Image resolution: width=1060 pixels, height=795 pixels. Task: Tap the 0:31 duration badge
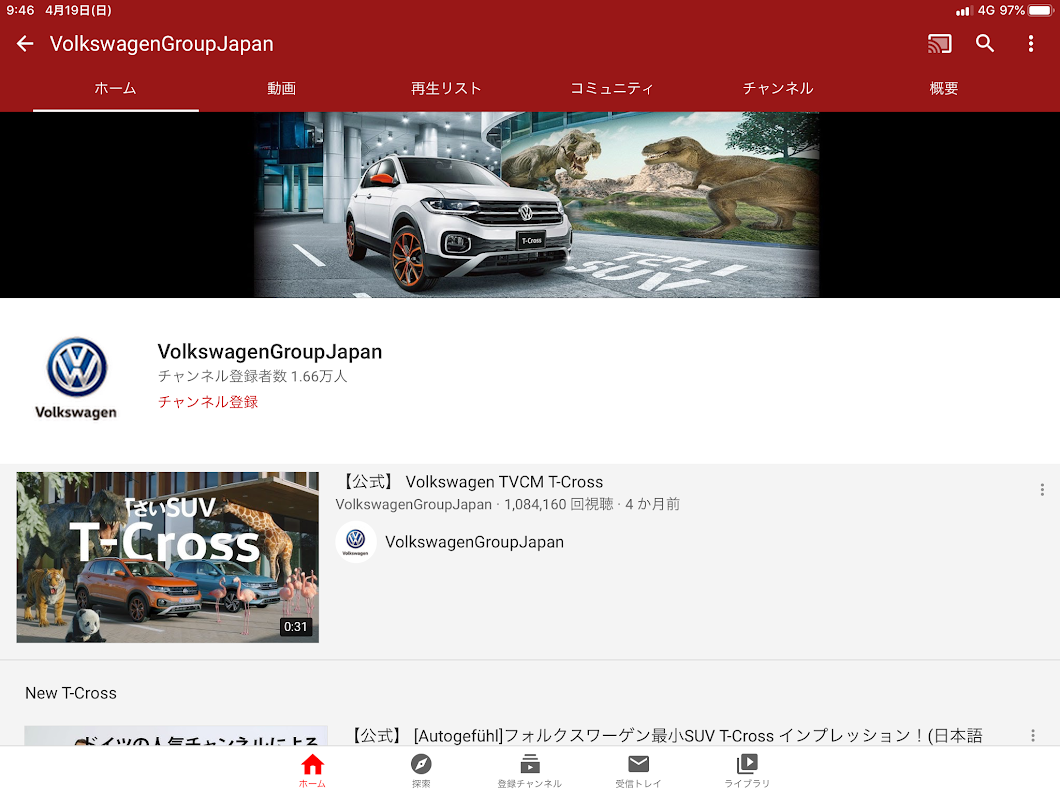point(295,627)
